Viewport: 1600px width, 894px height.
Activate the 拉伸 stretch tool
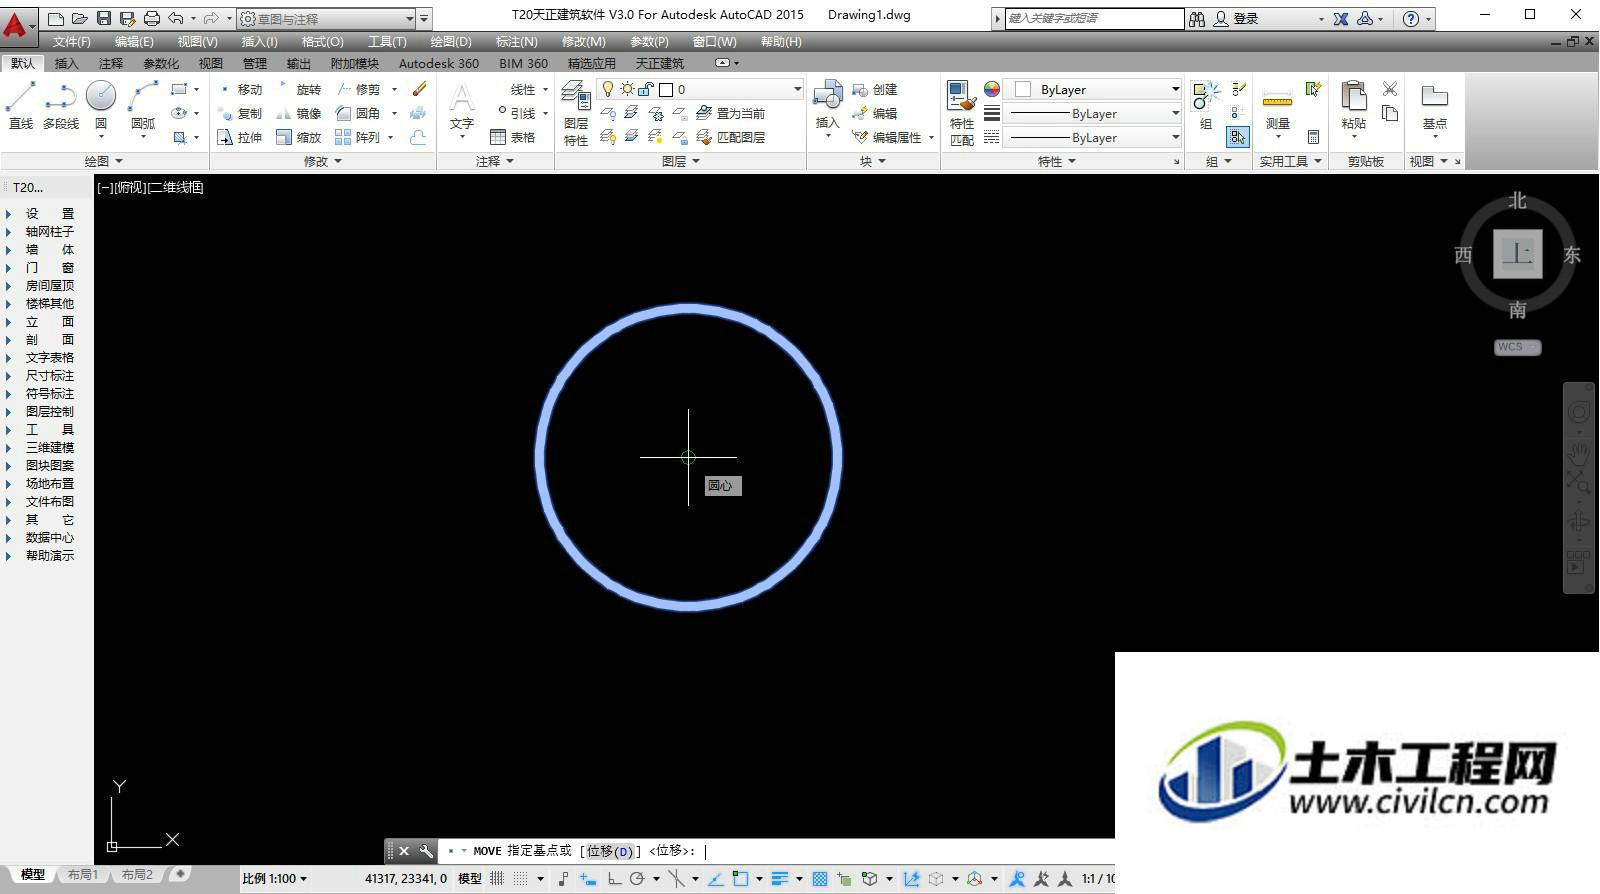click(x=240, y=137)
